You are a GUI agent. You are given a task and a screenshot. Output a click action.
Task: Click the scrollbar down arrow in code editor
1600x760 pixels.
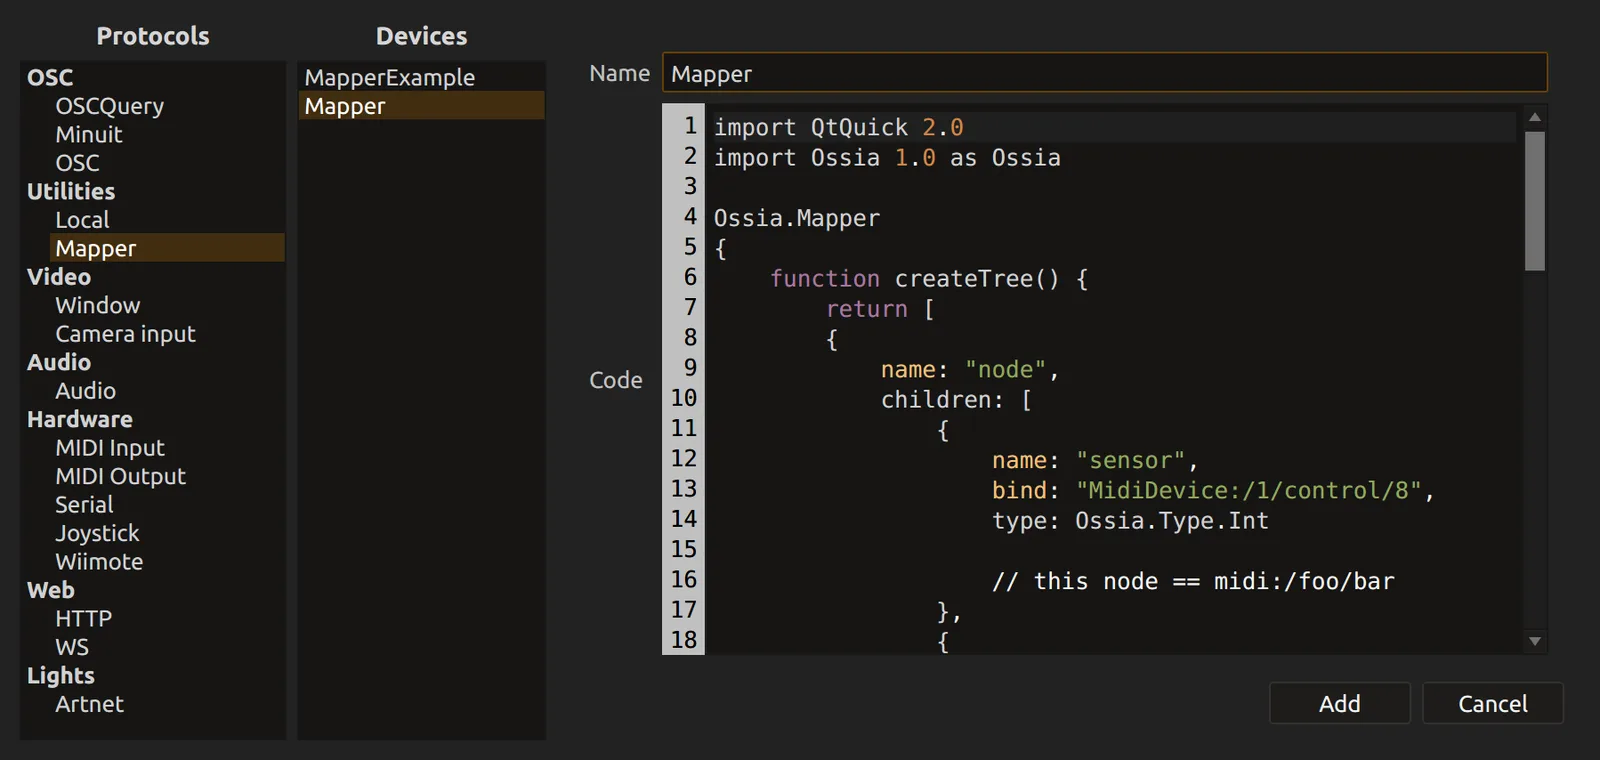(x=1535, y=641)
